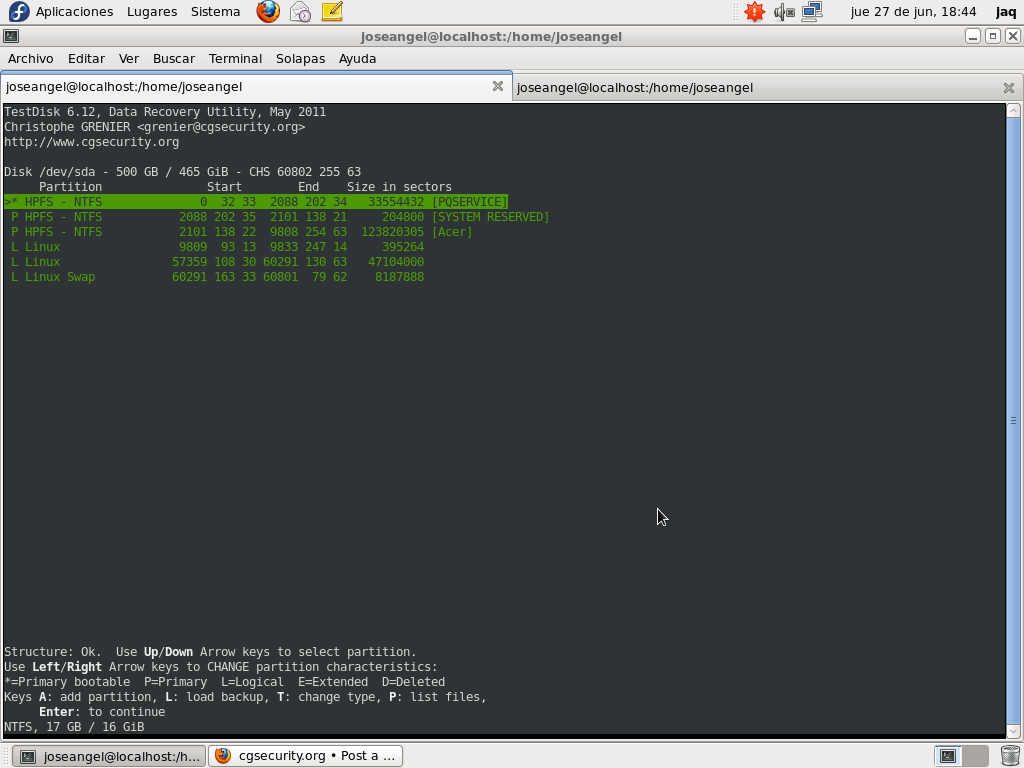The image size is (1024, 768).
Task: Click the 'Enter: to continue' line
Action: click(102, 712)
